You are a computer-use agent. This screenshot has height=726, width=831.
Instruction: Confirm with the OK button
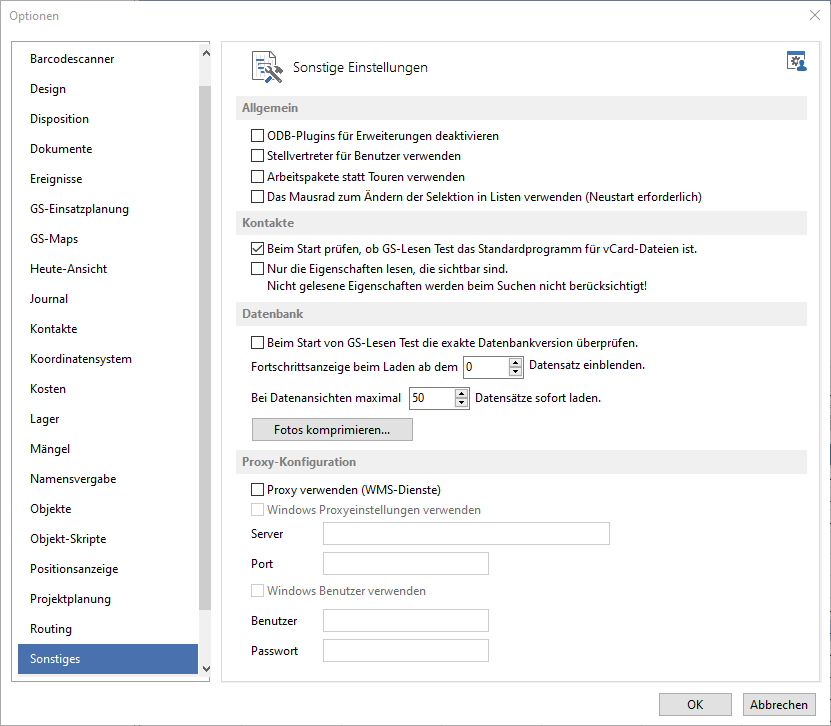[695, 704]
